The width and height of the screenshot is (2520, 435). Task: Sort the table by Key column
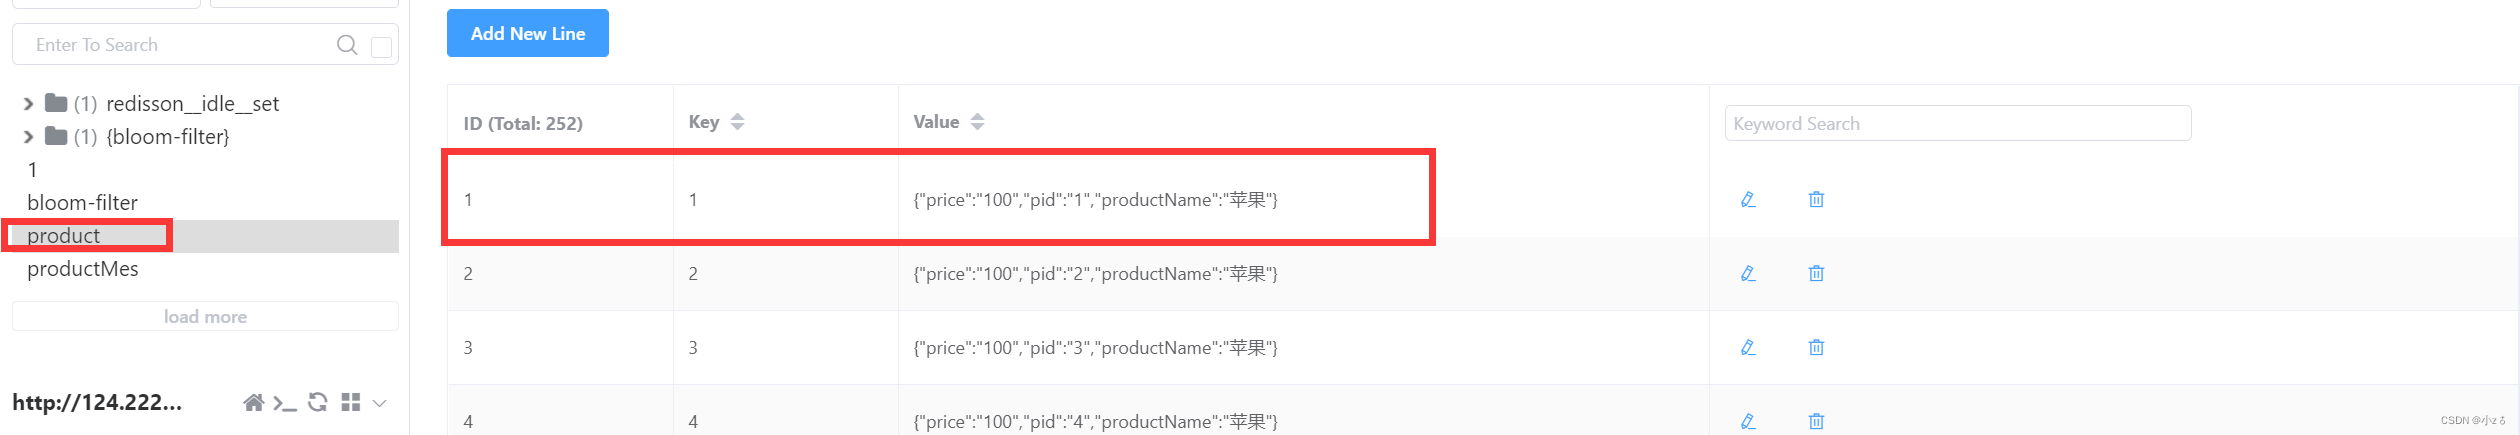(737, 122)
